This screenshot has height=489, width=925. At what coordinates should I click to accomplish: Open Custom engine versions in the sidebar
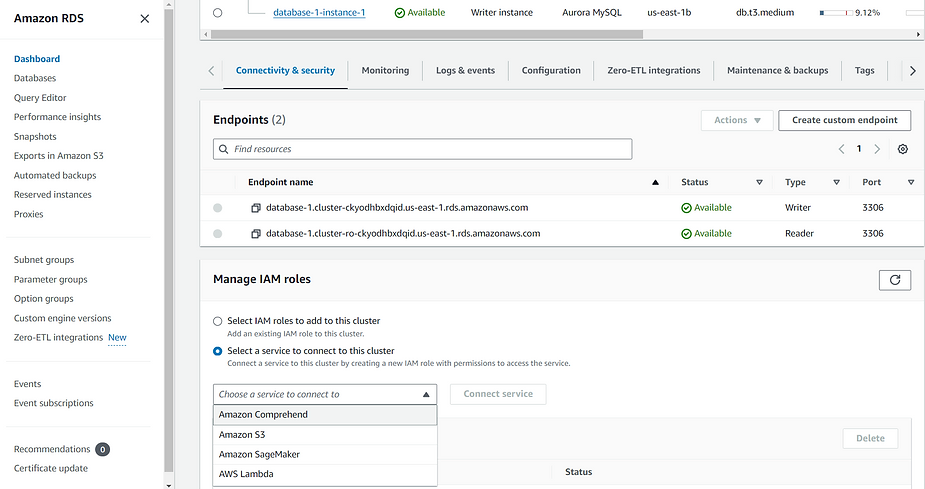(x=63, y=319)
